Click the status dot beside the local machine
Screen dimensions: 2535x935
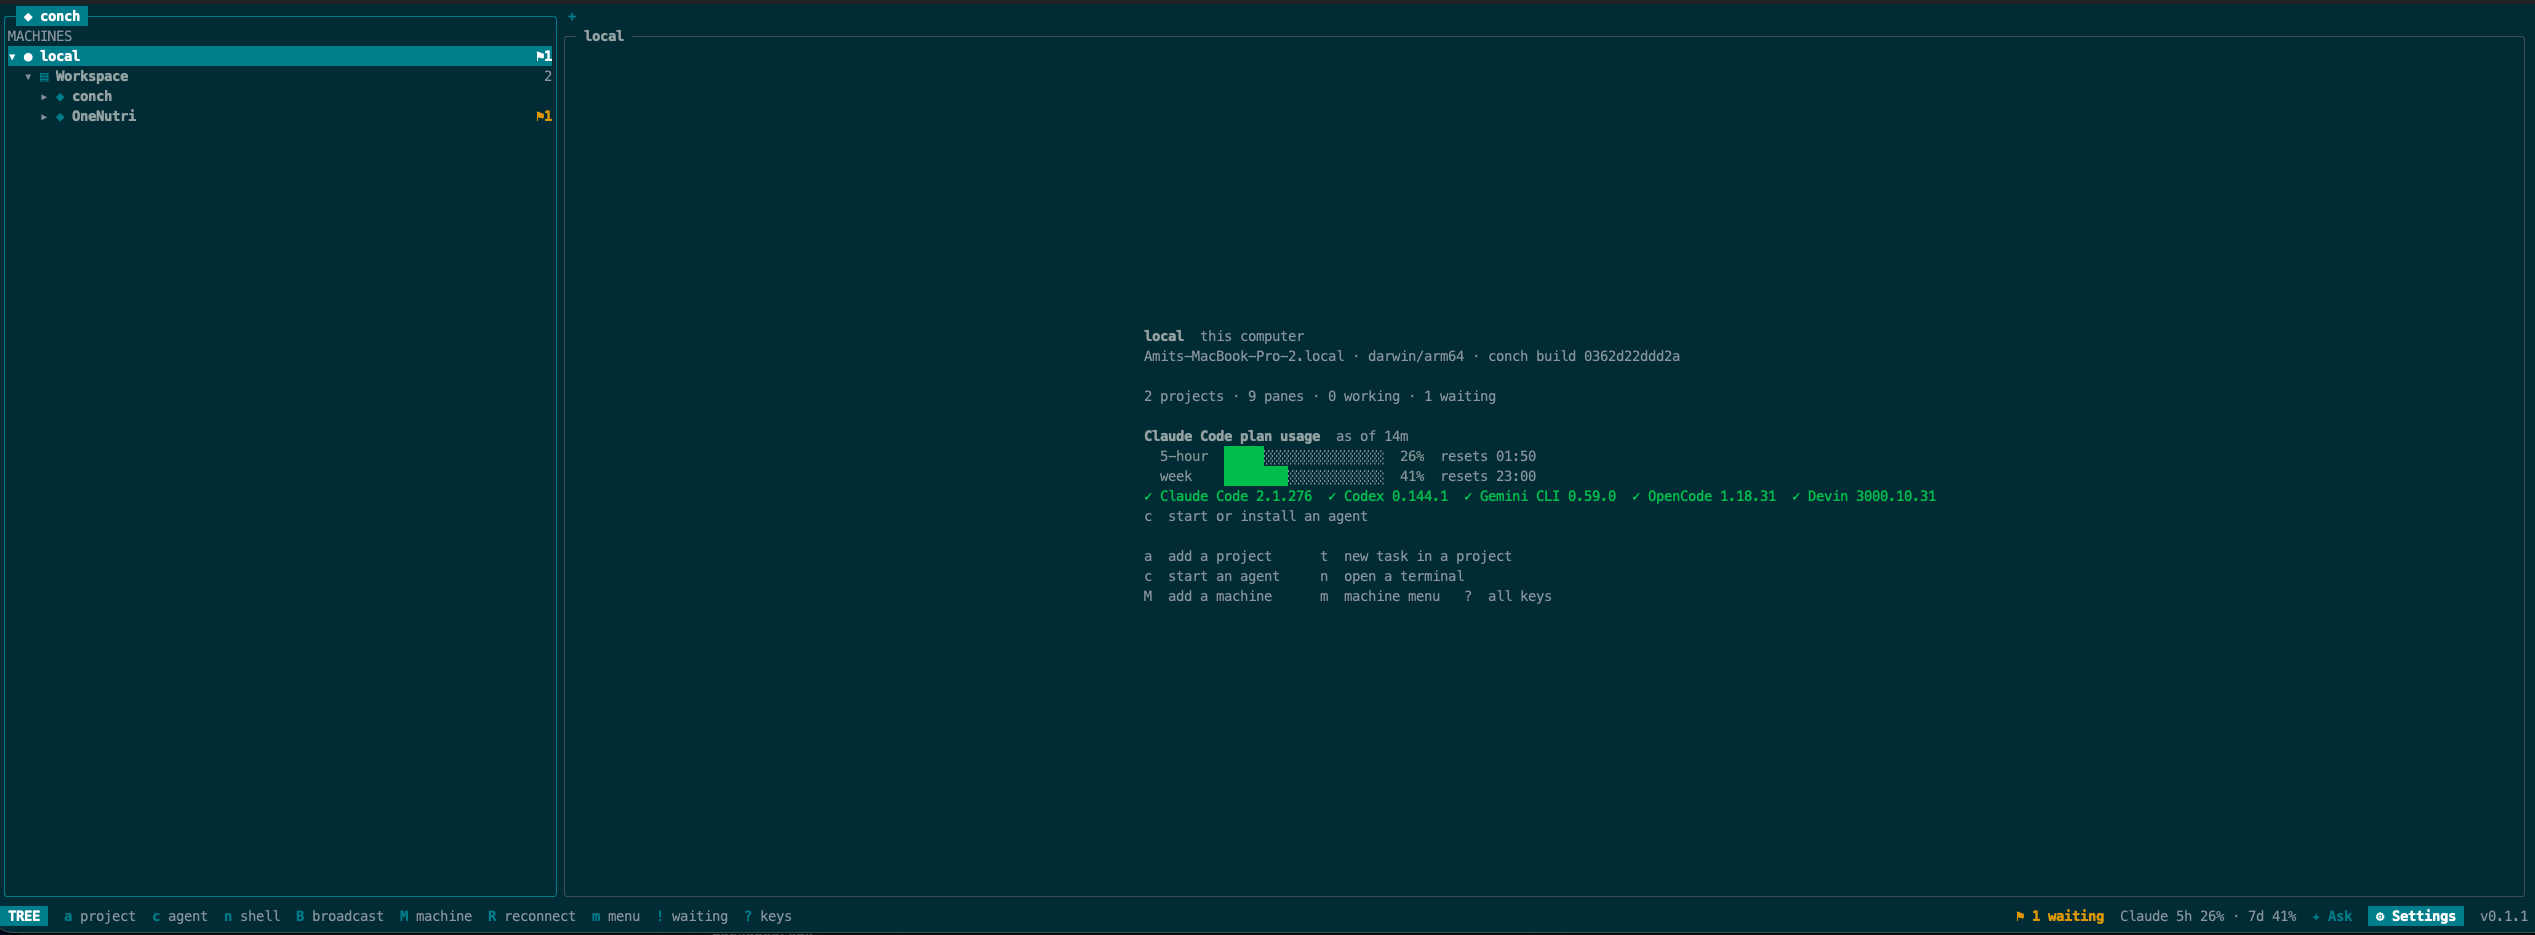tap(28, 56)
